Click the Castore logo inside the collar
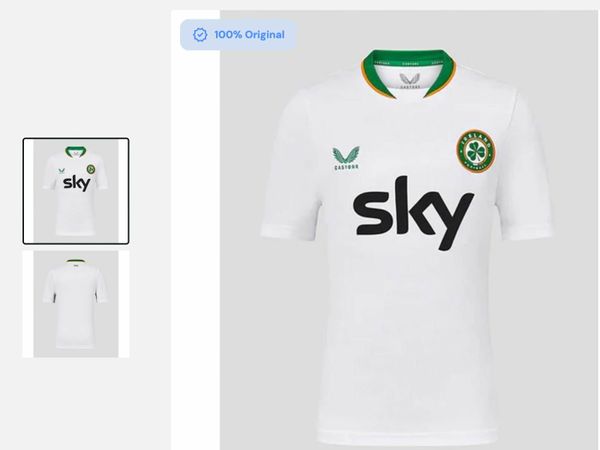Image resolution: width=600 pixels, height=450 pixels. (410, 81)
